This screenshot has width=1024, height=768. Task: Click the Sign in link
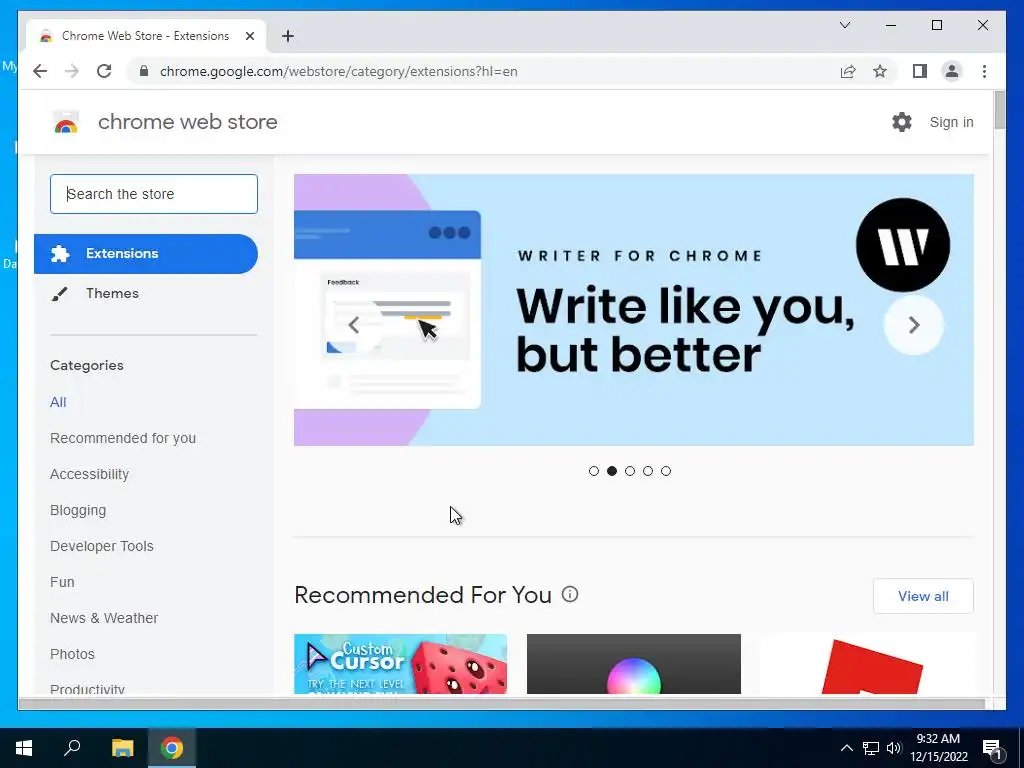point(951,122)
